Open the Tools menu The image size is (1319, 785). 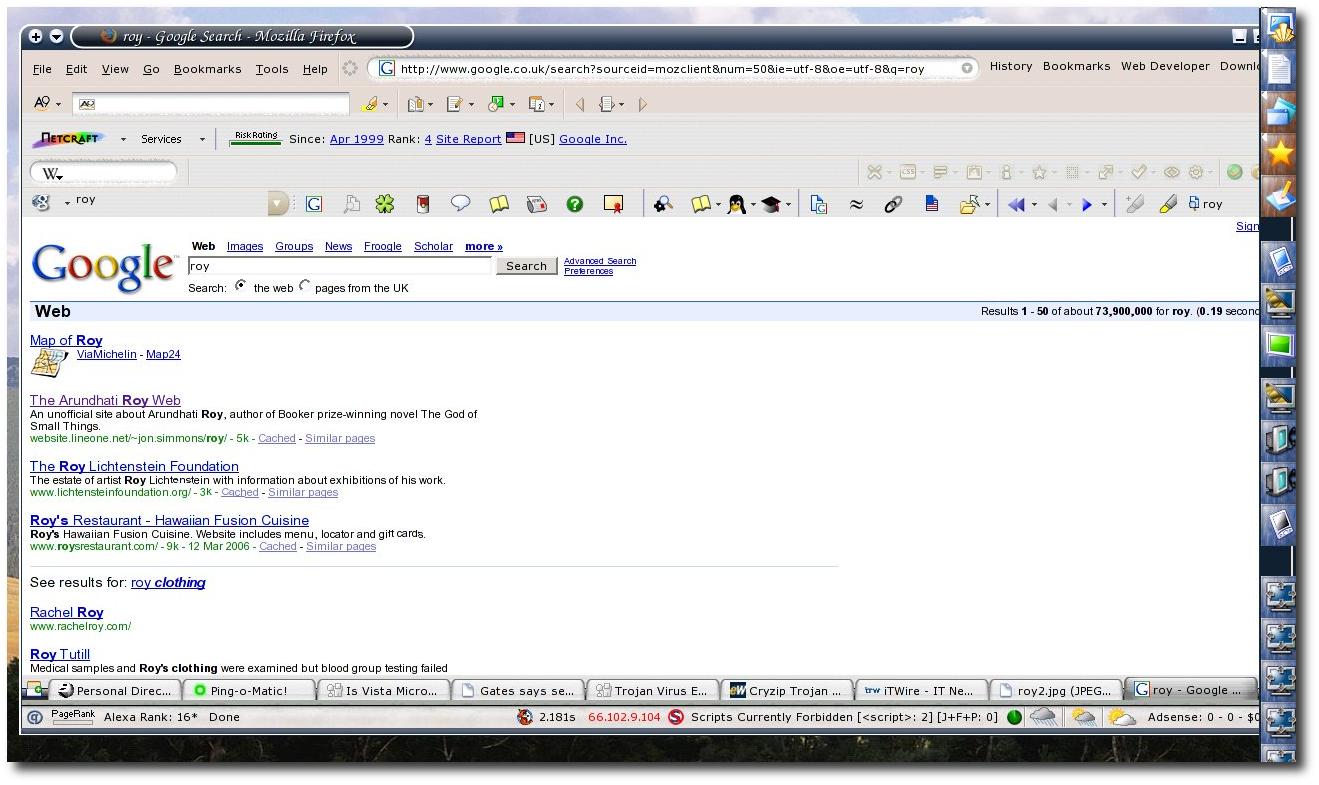[271, 69]
